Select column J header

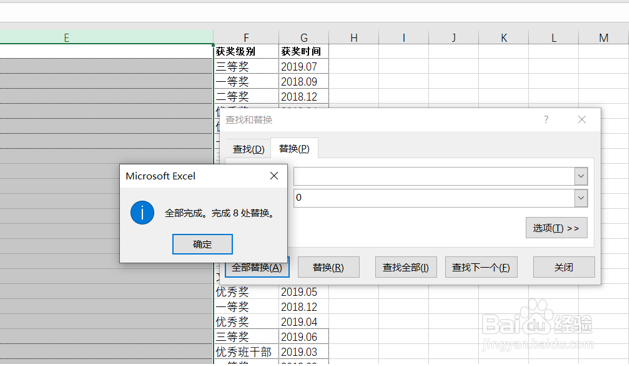click(x=453, y=37)
